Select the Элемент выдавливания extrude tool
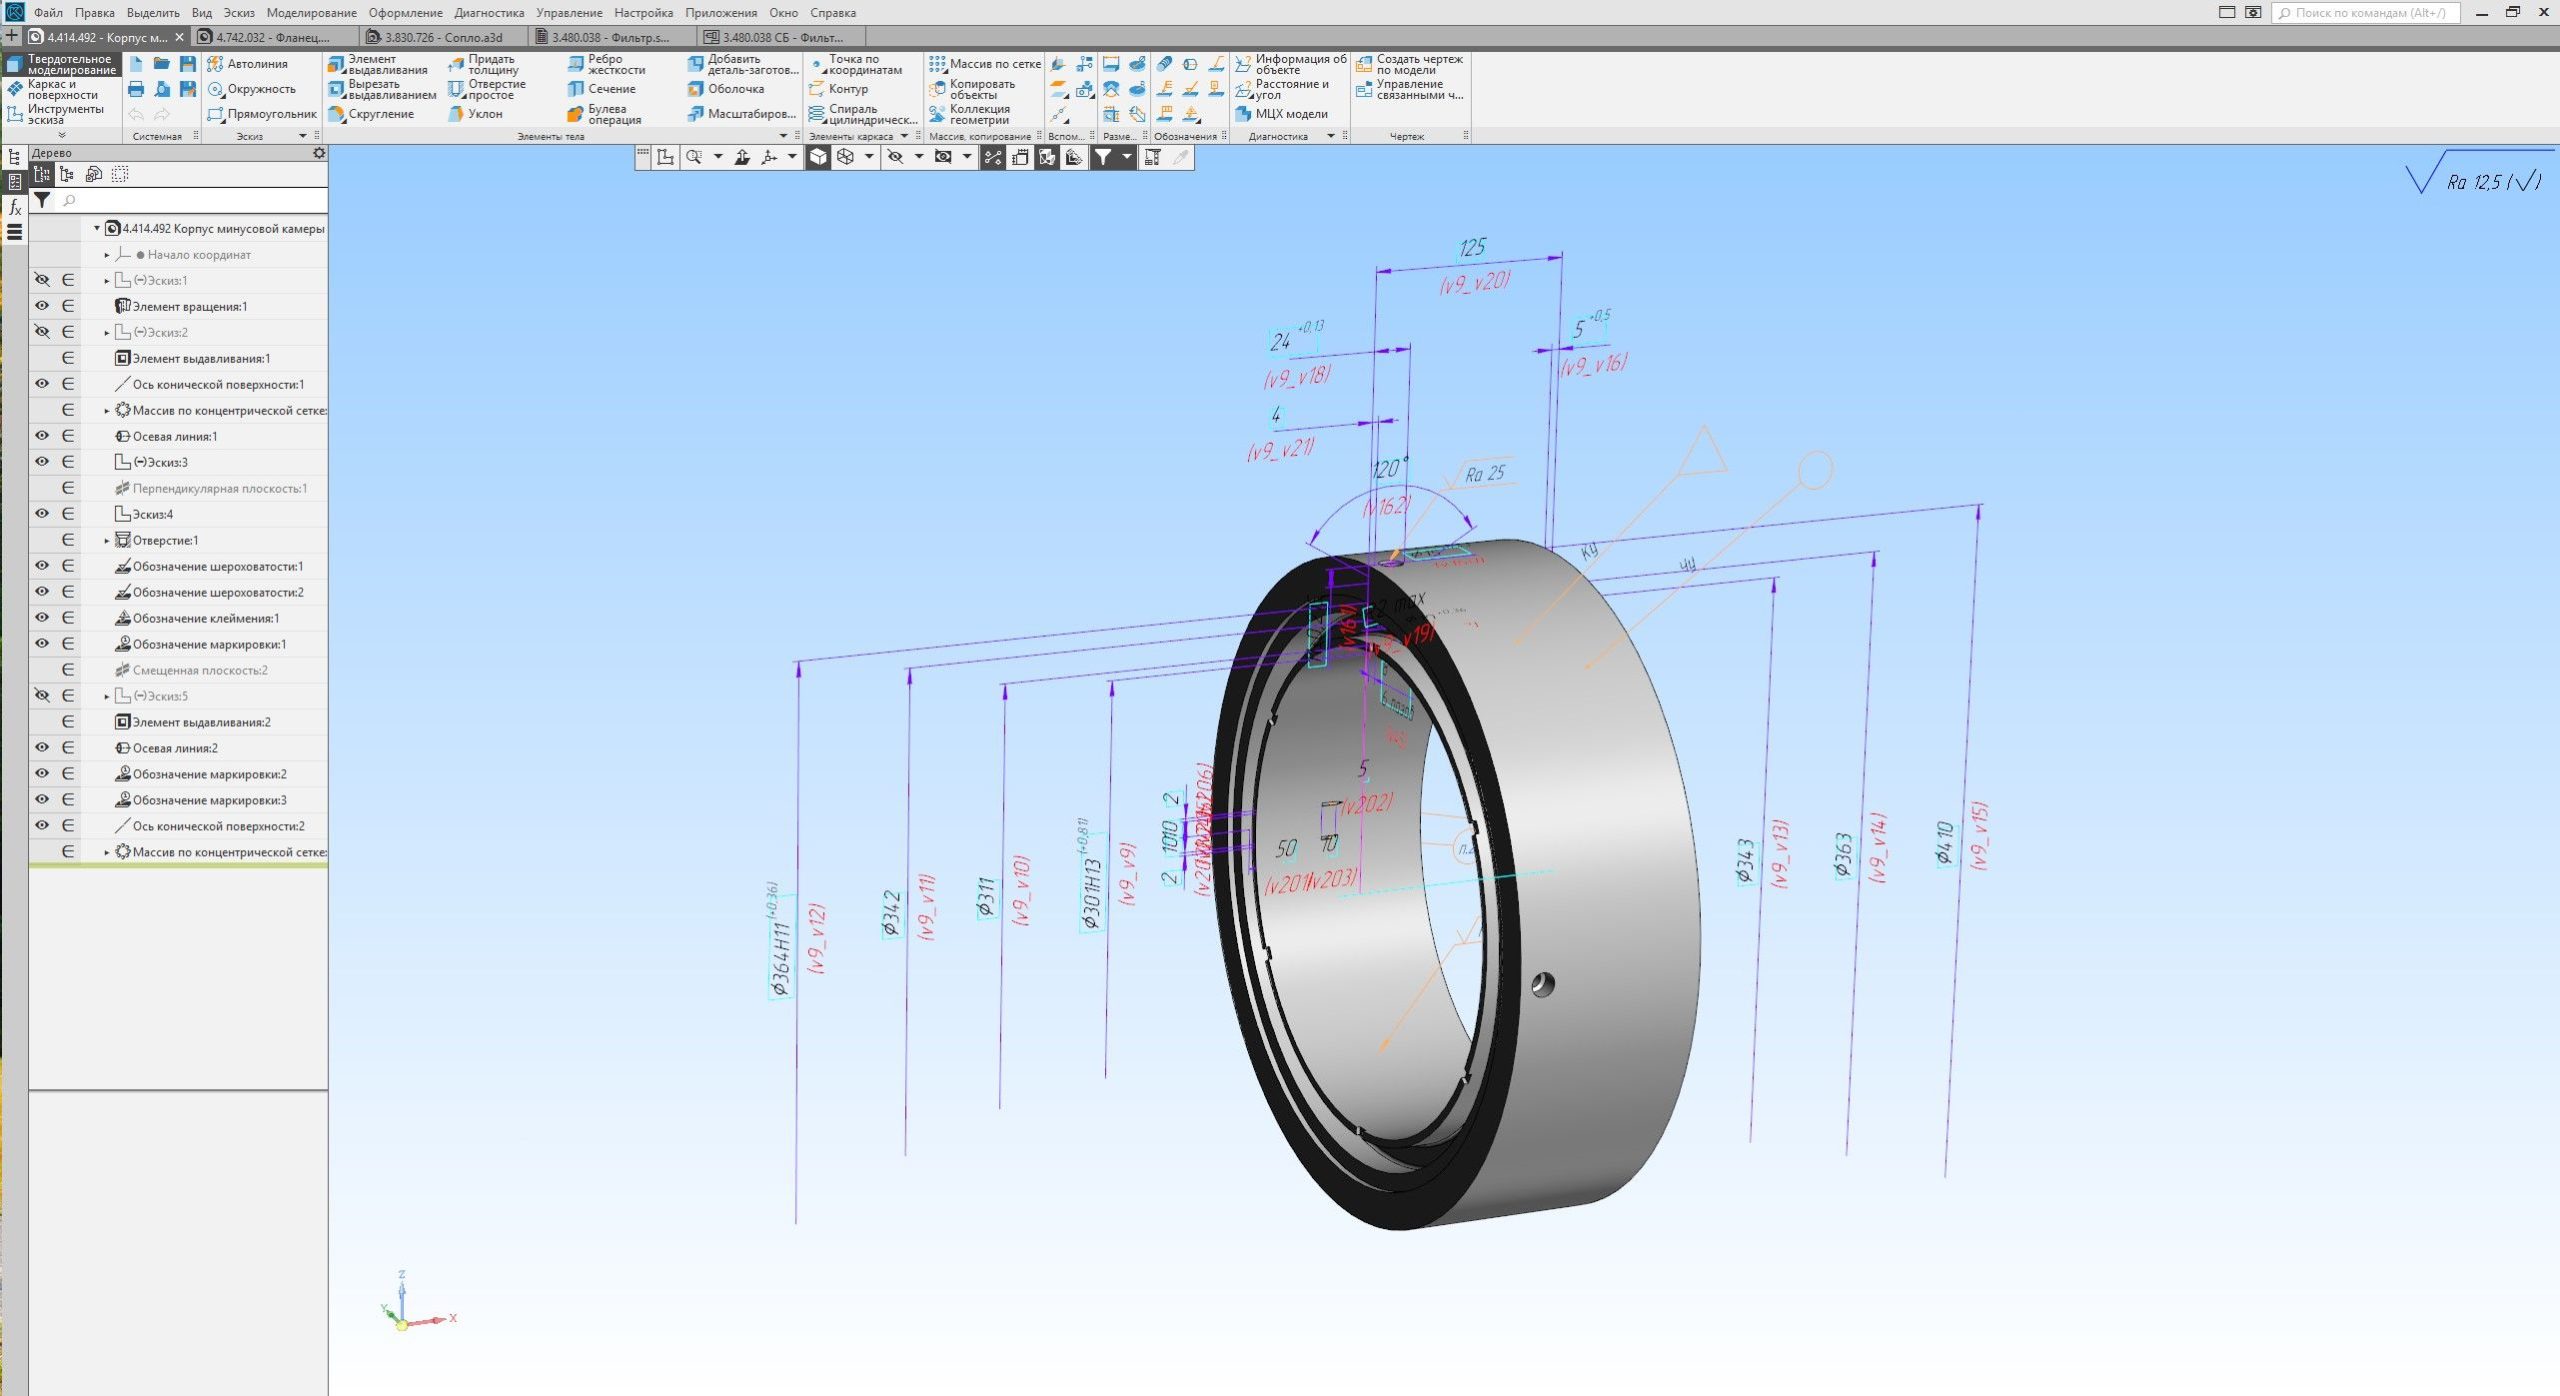Screen dimensions: 2560x1396 coord(337,64)
